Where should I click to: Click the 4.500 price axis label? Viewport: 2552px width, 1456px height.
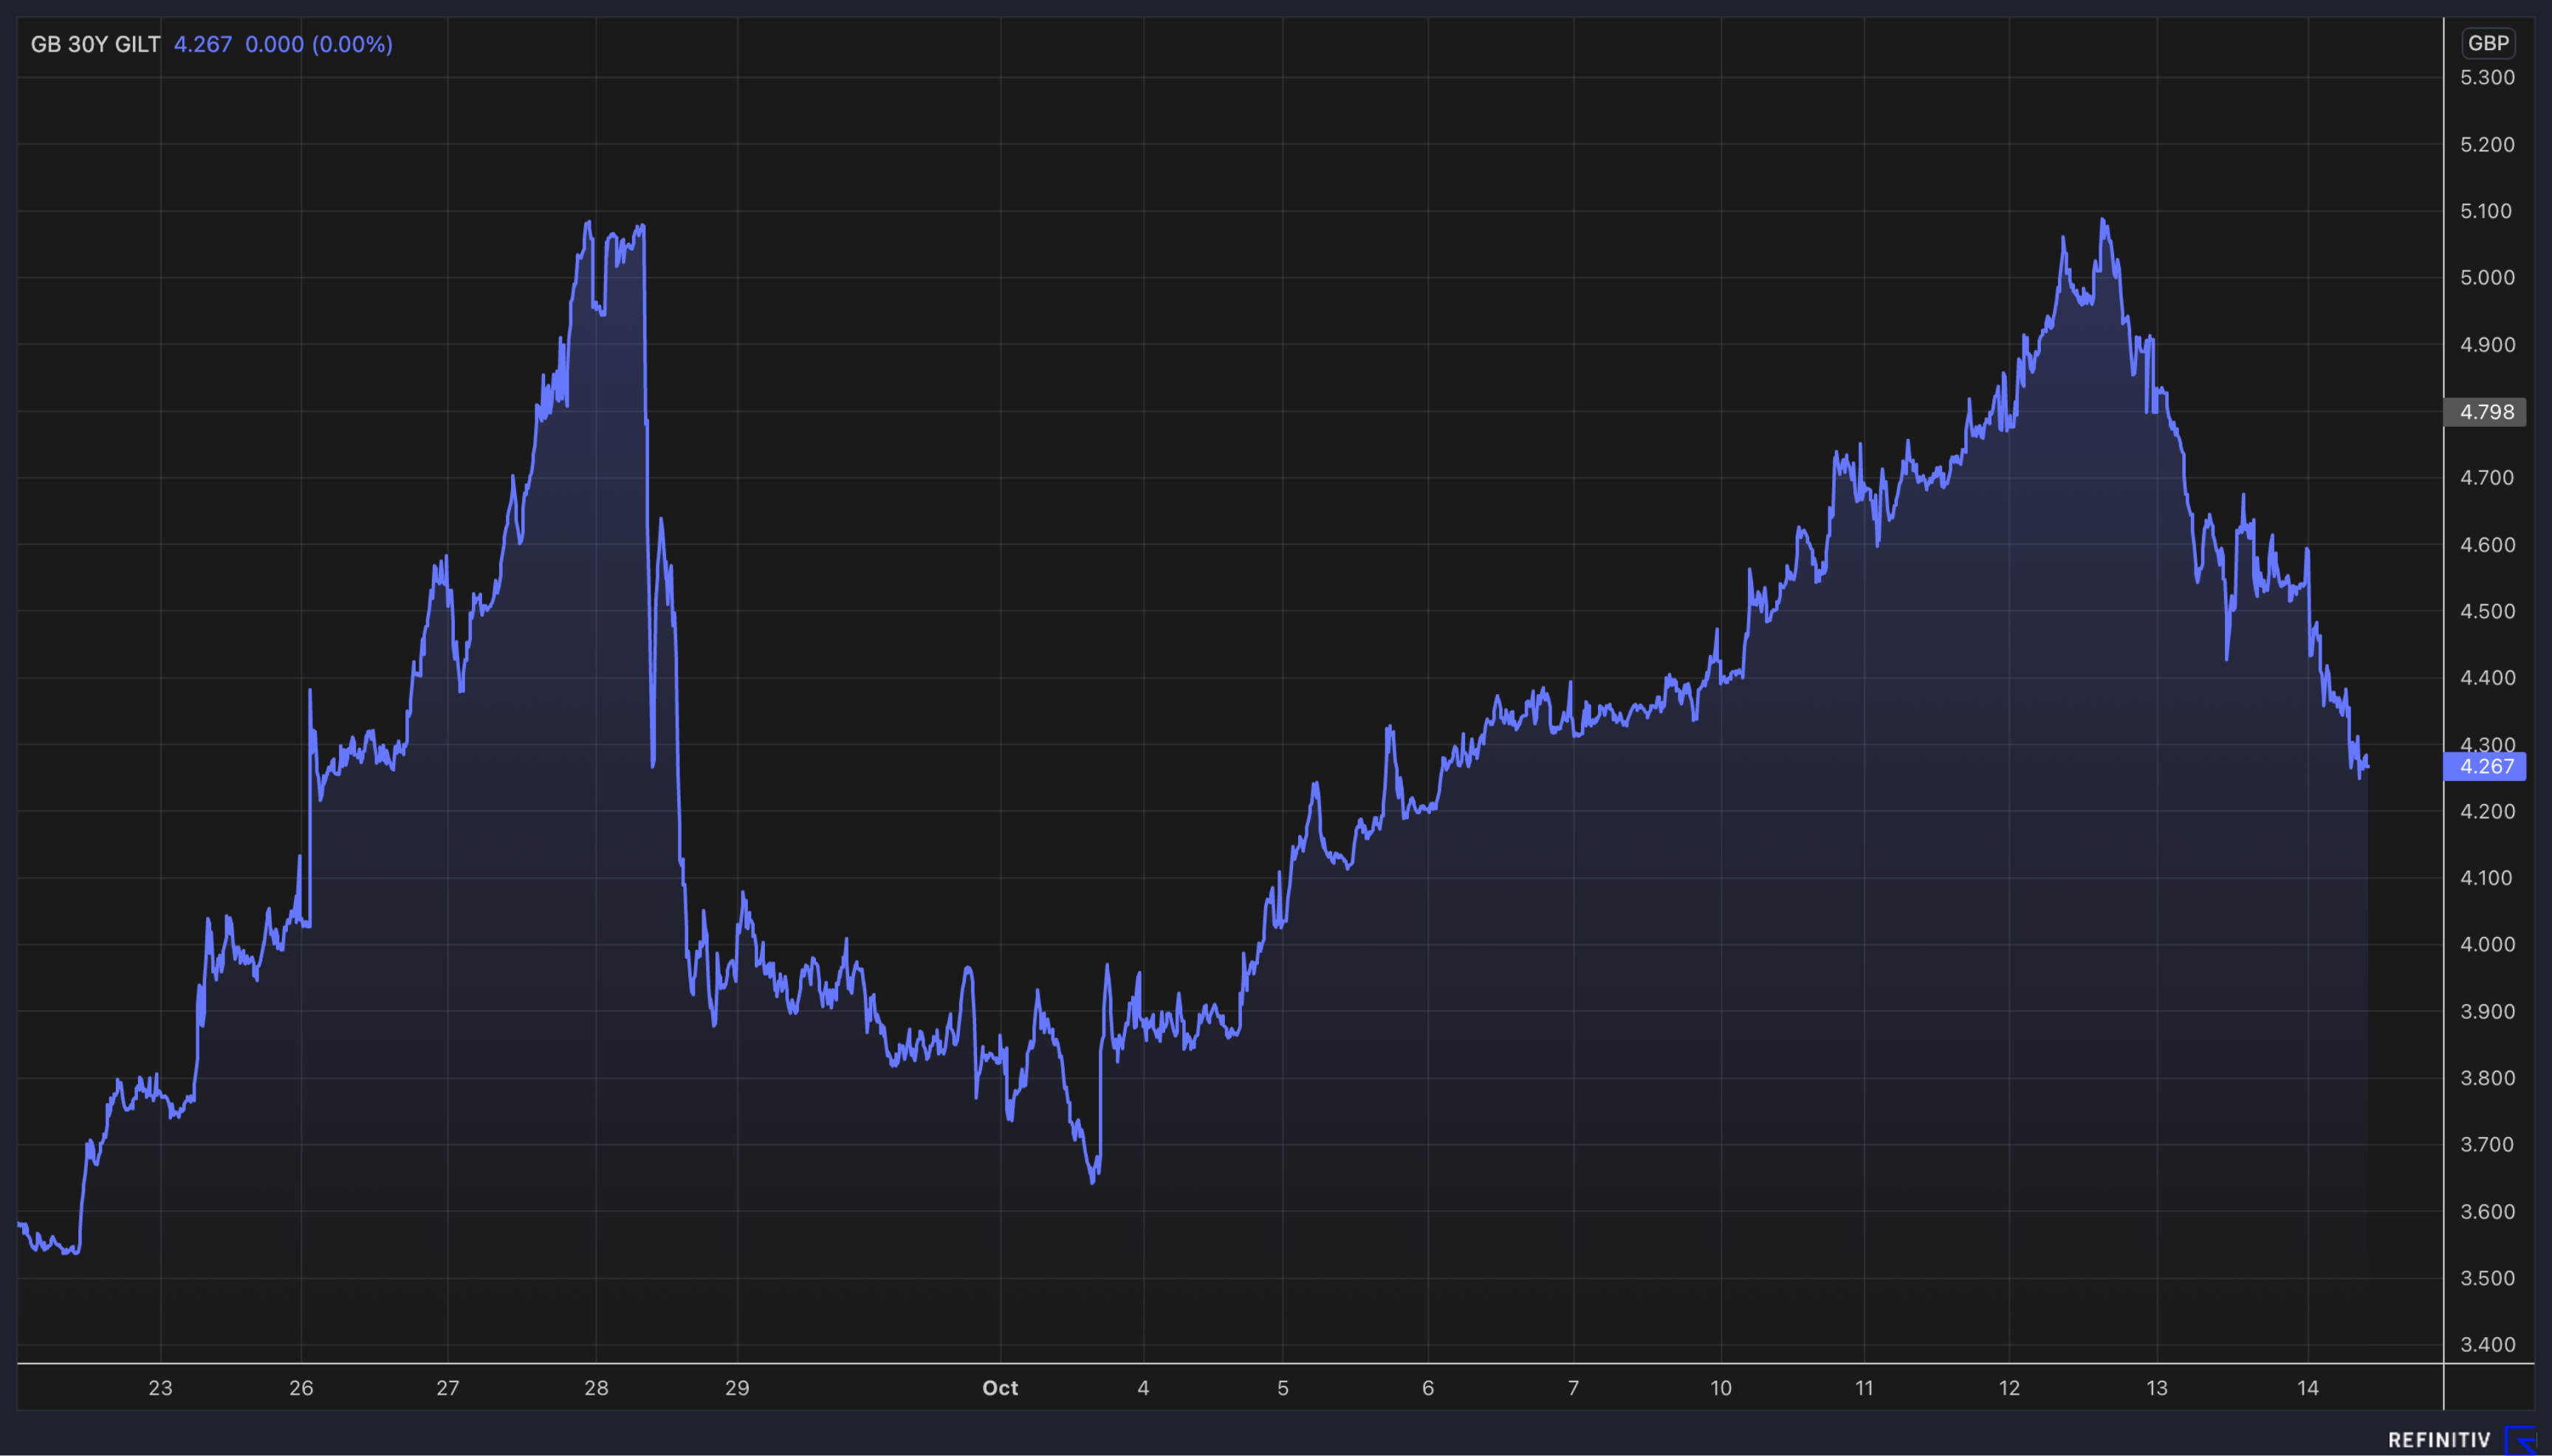coord(2487,611)
